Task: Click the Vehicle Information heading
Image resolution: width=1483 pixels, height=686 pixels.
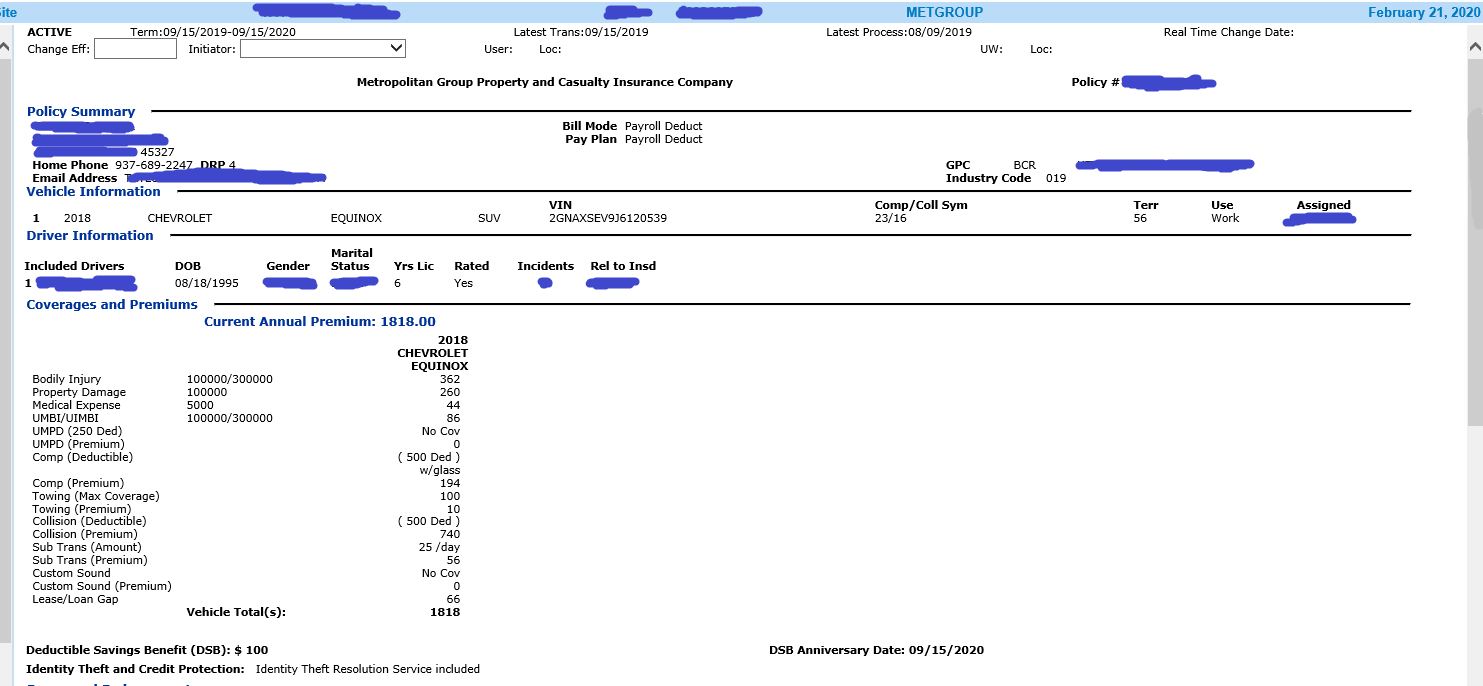Action: (x=93, y=191)
